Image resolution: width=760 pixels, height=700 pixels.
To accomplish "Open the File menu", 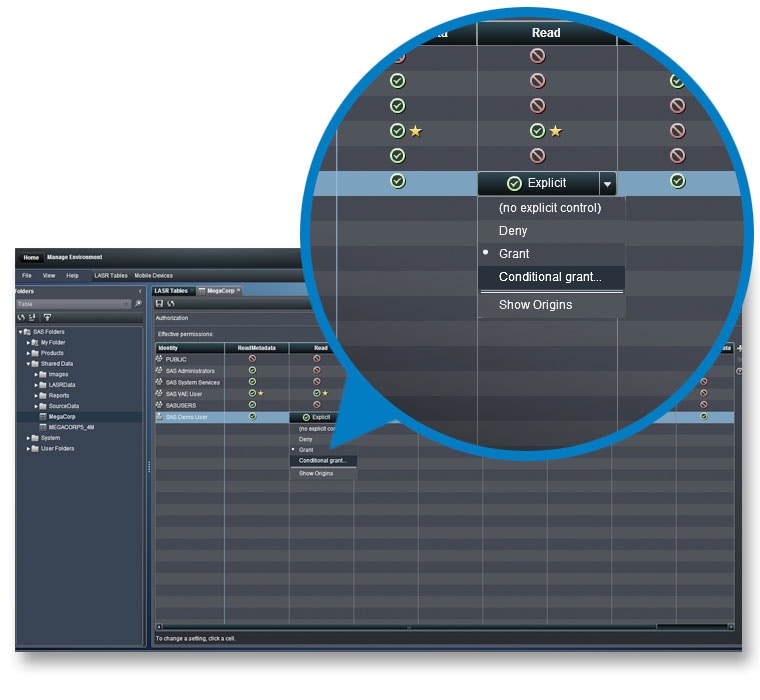I will [x=27, y=275].
